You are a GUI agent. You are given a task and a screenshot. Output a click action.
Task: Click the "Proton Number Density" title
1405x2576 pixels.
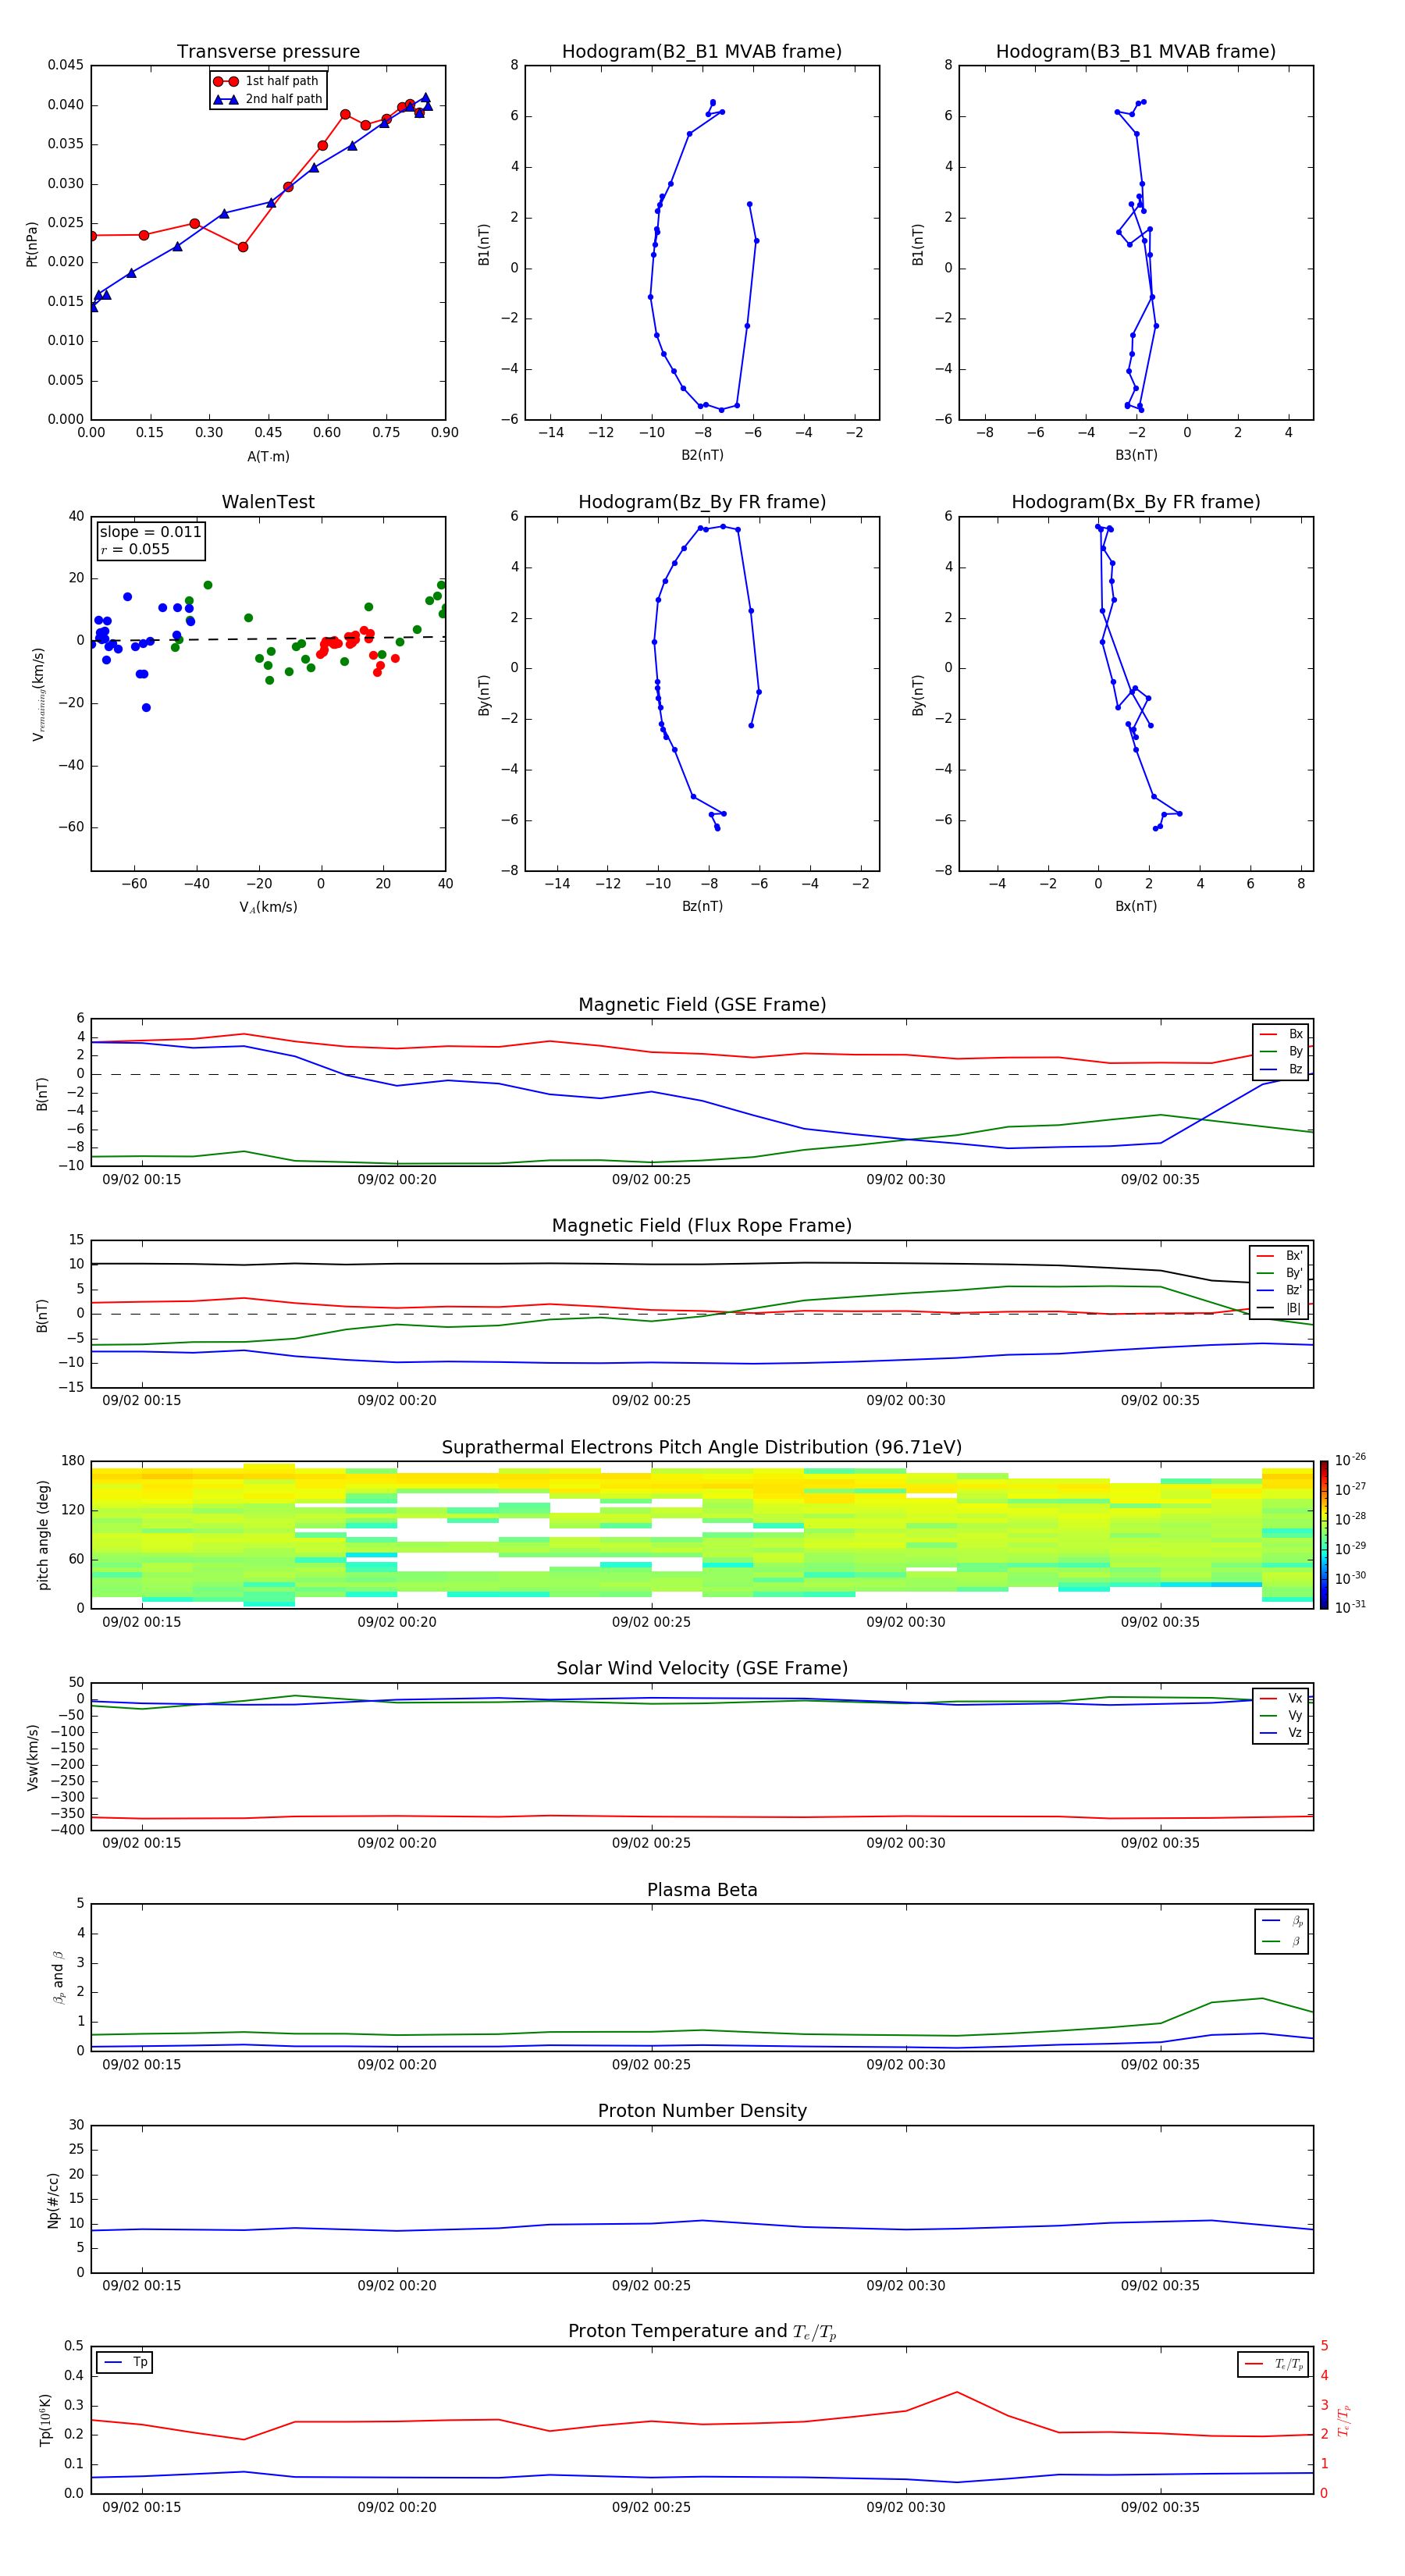click(702, 2111)
